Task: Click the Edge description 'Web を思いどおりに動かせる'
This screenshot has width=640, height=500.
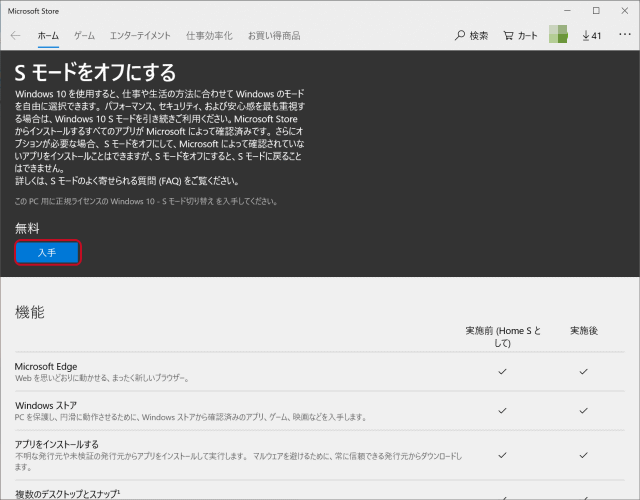Action: [x=102, y=378]
